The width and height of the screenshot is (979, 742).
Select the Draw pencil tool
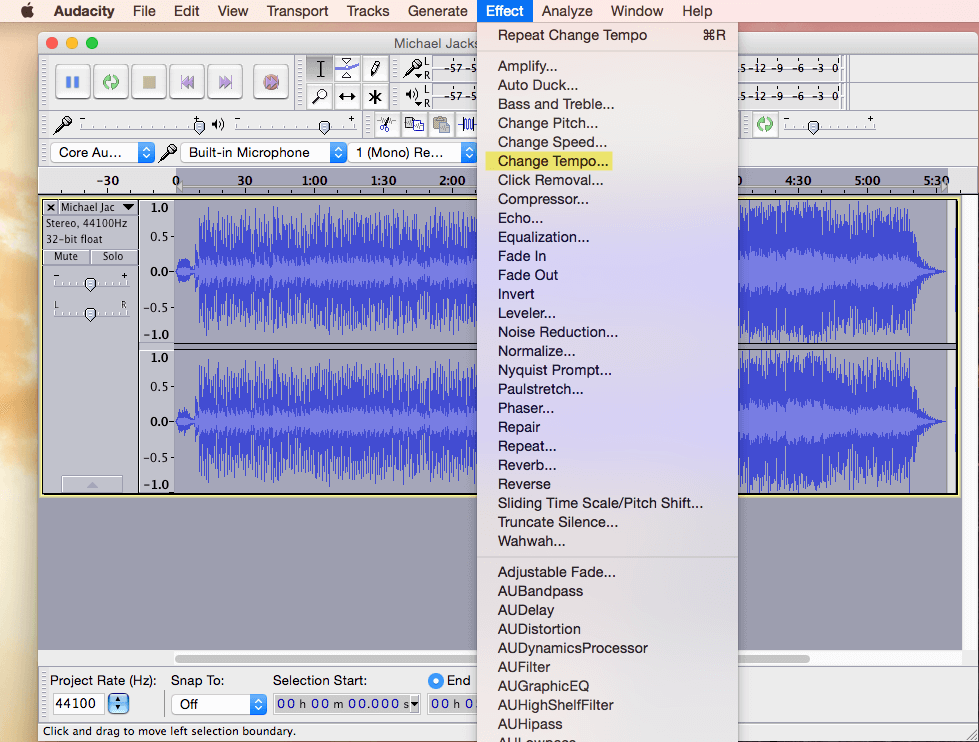[x=375, y=68]
